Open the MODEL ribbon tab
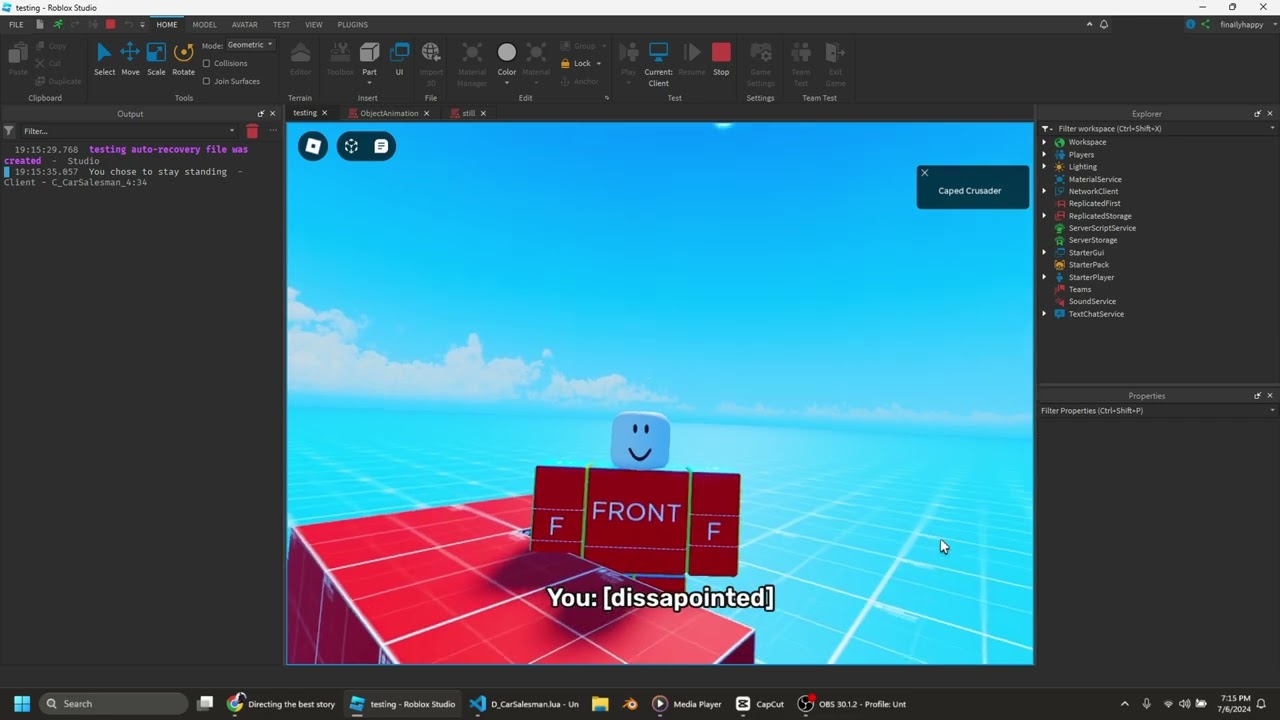This screenshot has width=1280, height=720. coord(204,24)
